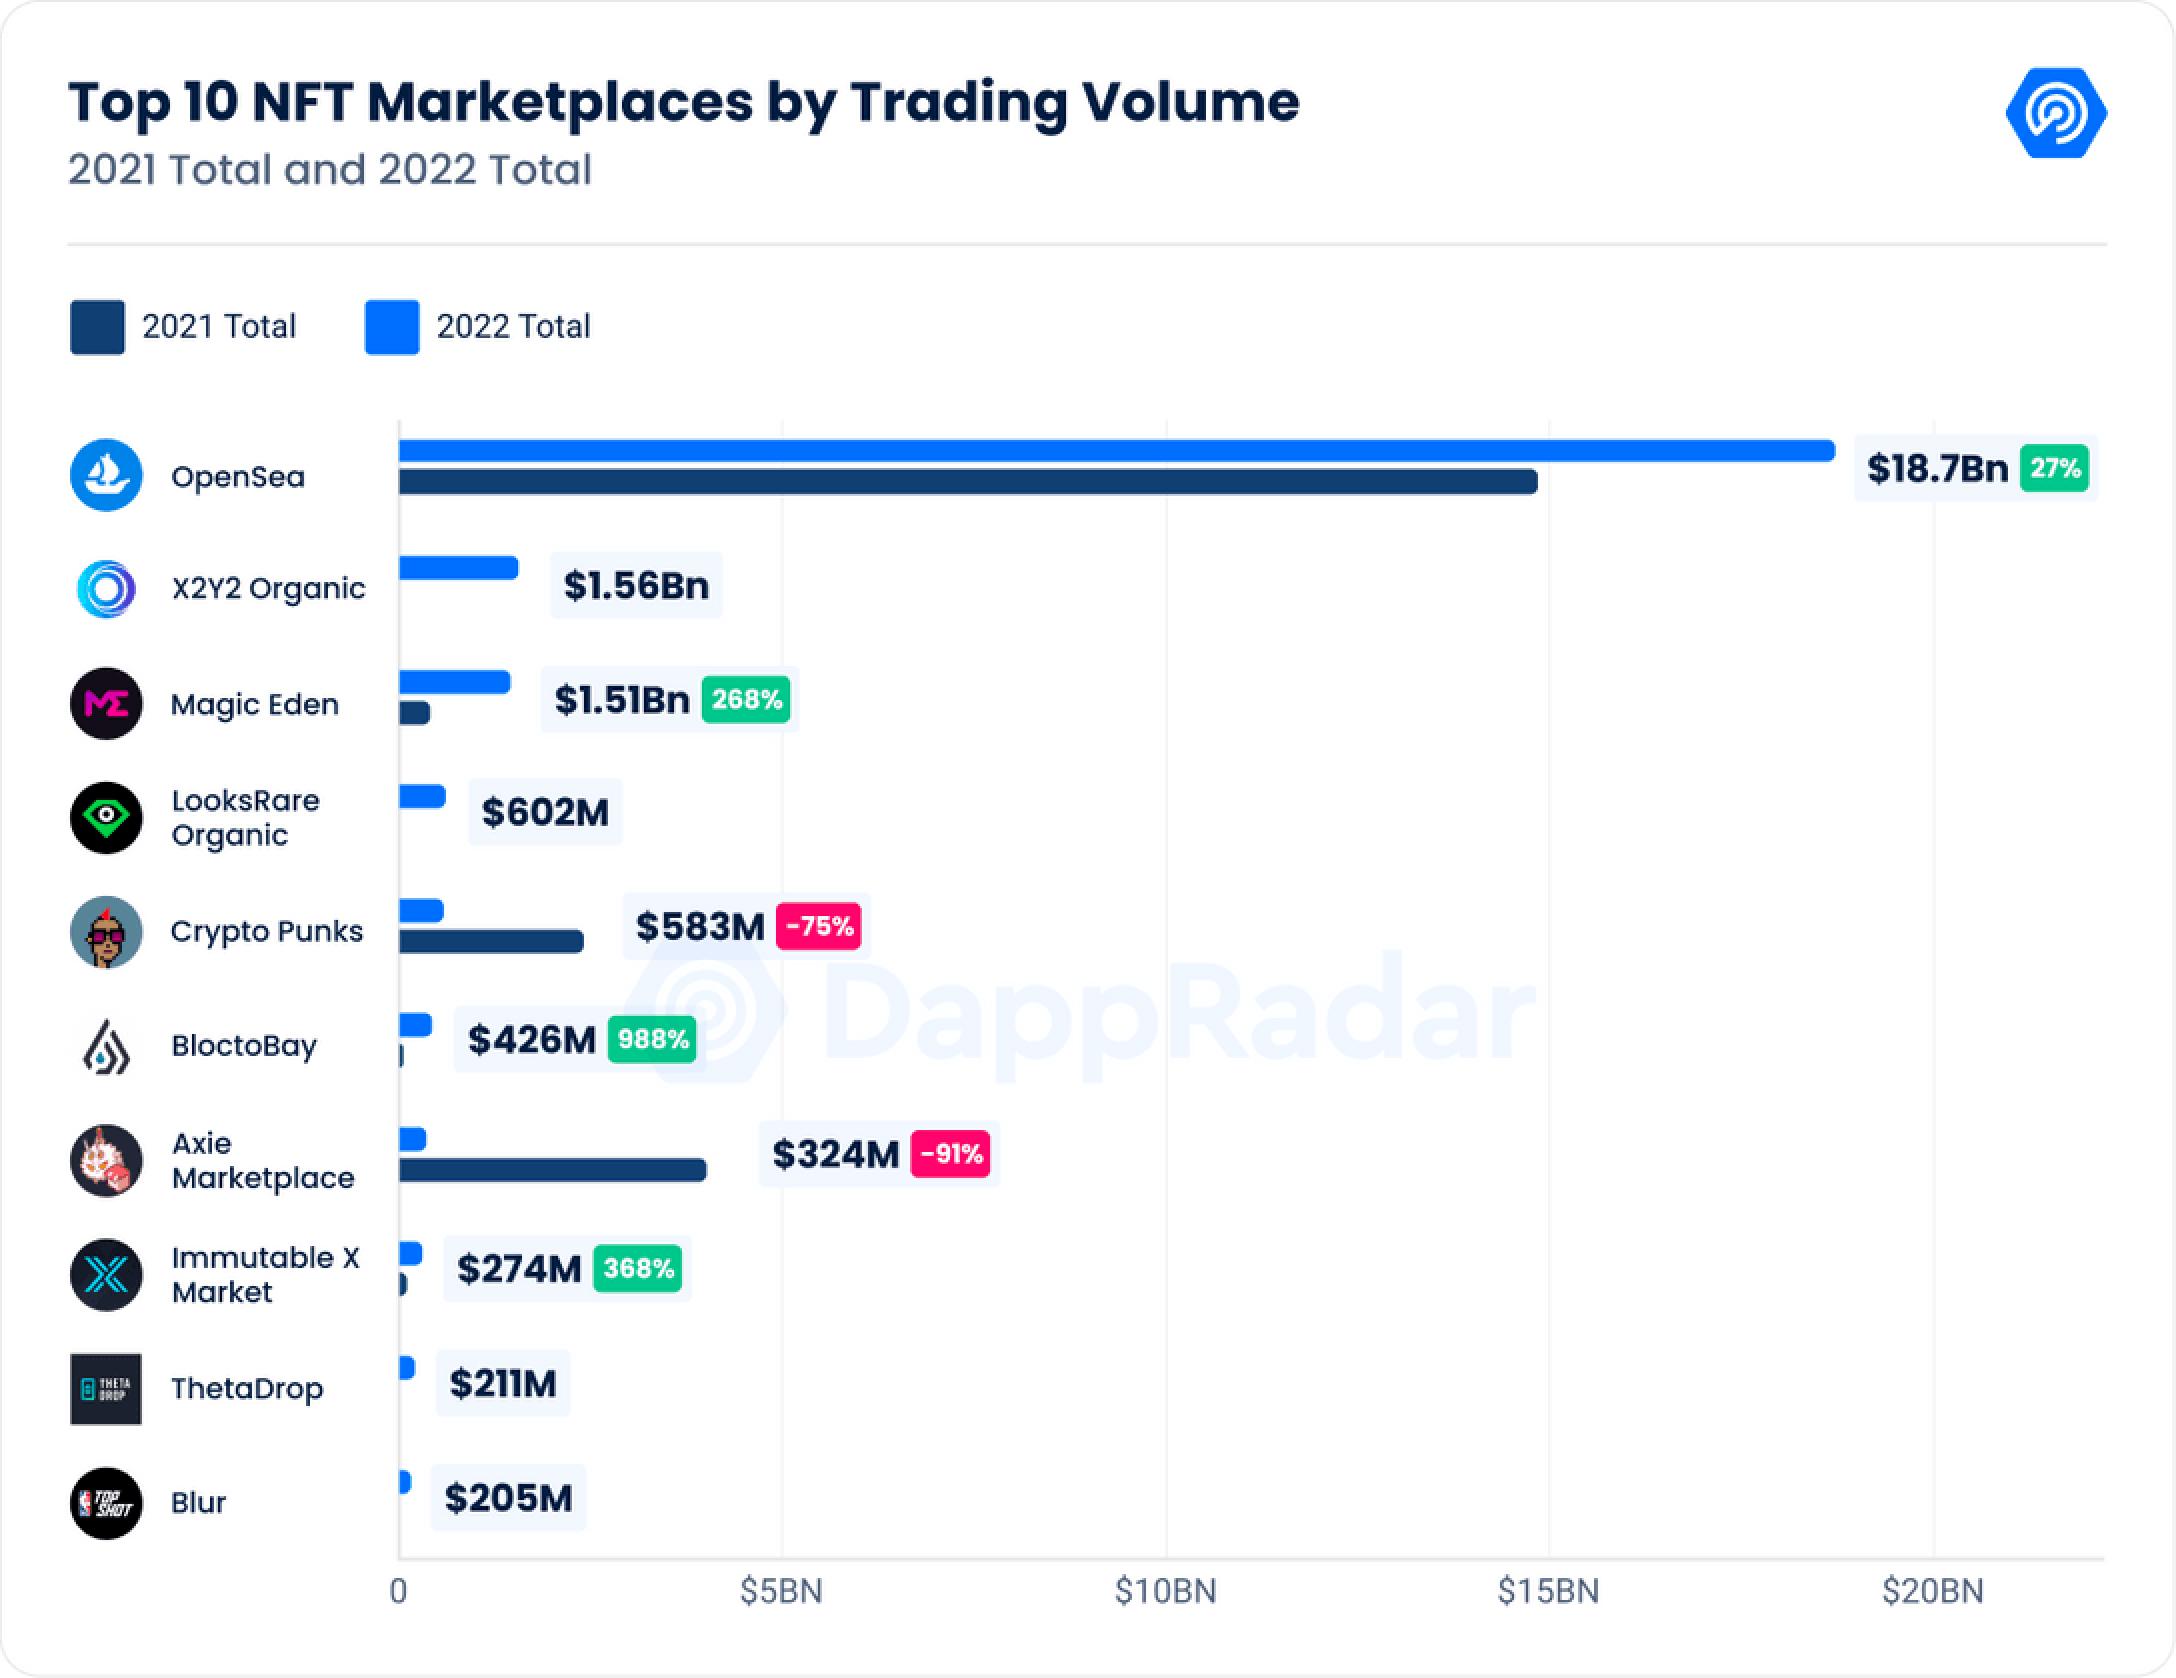Select the BloctoBay logo icon
This screenshot has height=1678, width=2176.
tap(106, 1046)
